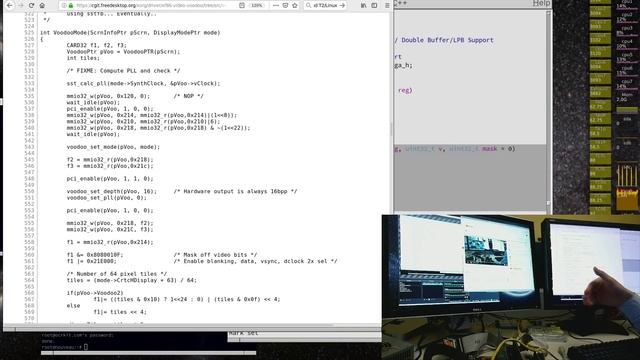Image resolution: width=640 pixels, height=360 pixels.
Task: Go back in the Firefox browser
Action: click(10, 5)
